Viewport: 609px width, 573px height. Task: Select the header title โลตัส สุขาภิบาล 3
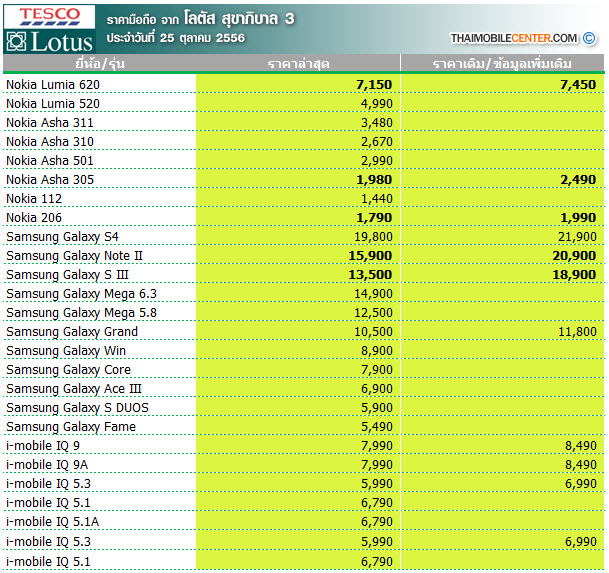click(239, 18)
